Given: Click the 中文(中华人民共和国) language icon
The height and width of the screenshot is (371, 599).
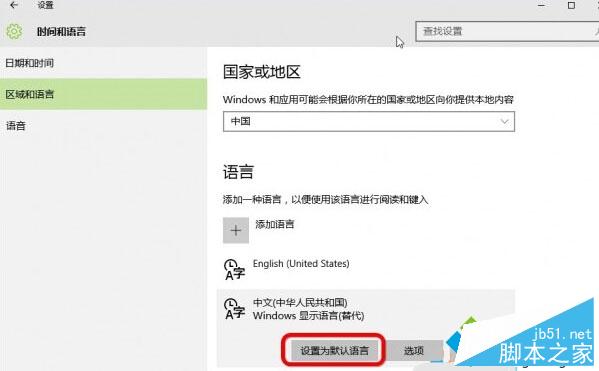Looking at the screenshot, I should click(235, 309).
